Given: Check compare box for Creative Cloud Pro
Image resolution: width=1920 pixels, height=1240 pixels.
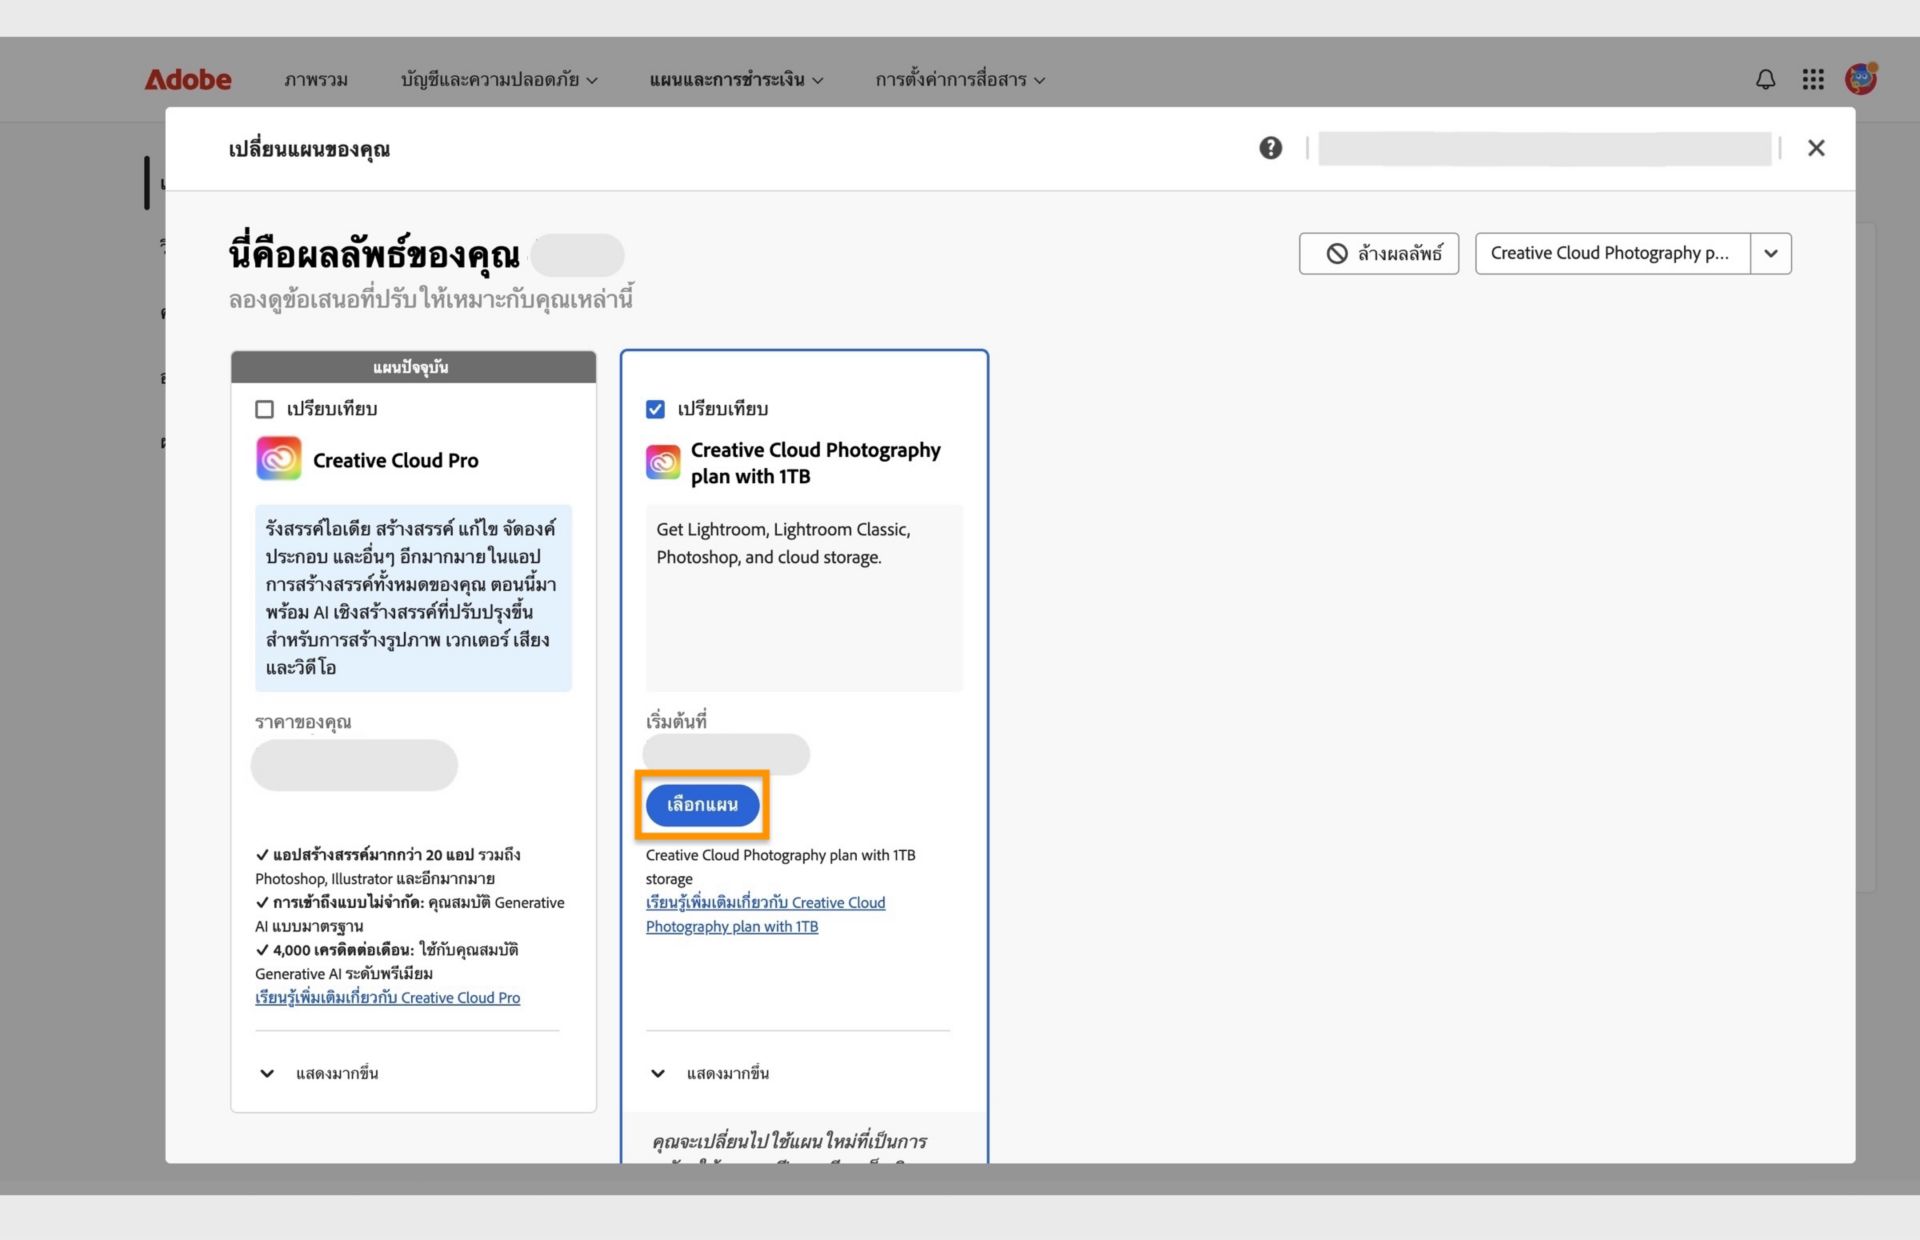Looking at the screenshot, I should 264,409.
